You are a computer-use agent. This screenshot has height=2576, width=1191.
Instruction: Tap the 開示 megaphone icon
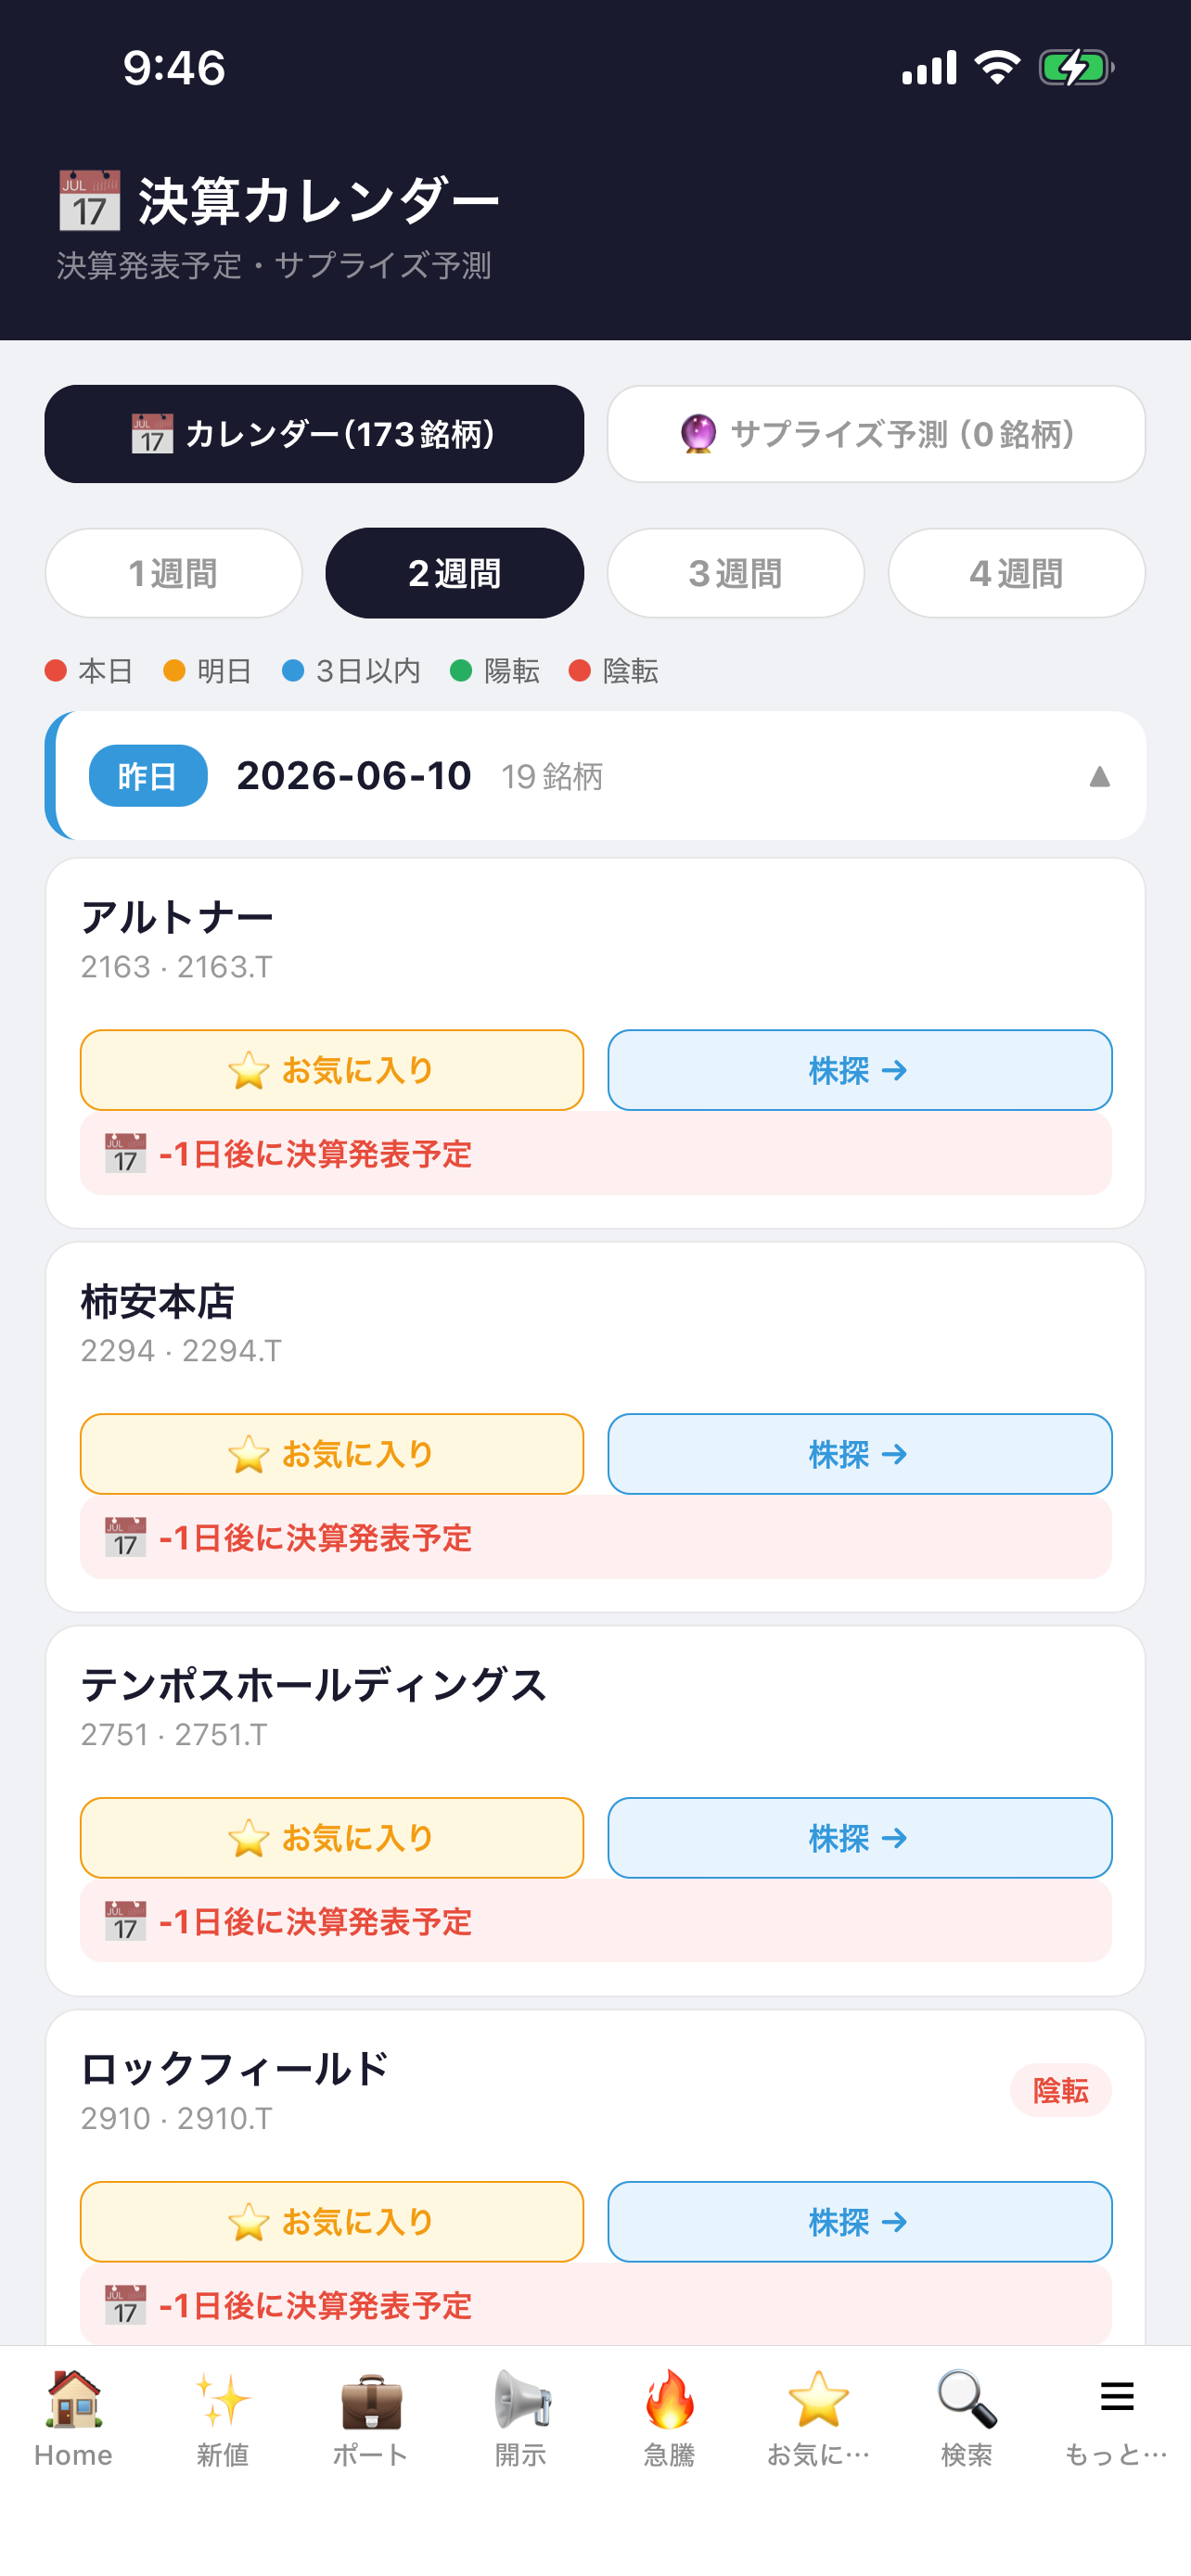pos(521,2400)
